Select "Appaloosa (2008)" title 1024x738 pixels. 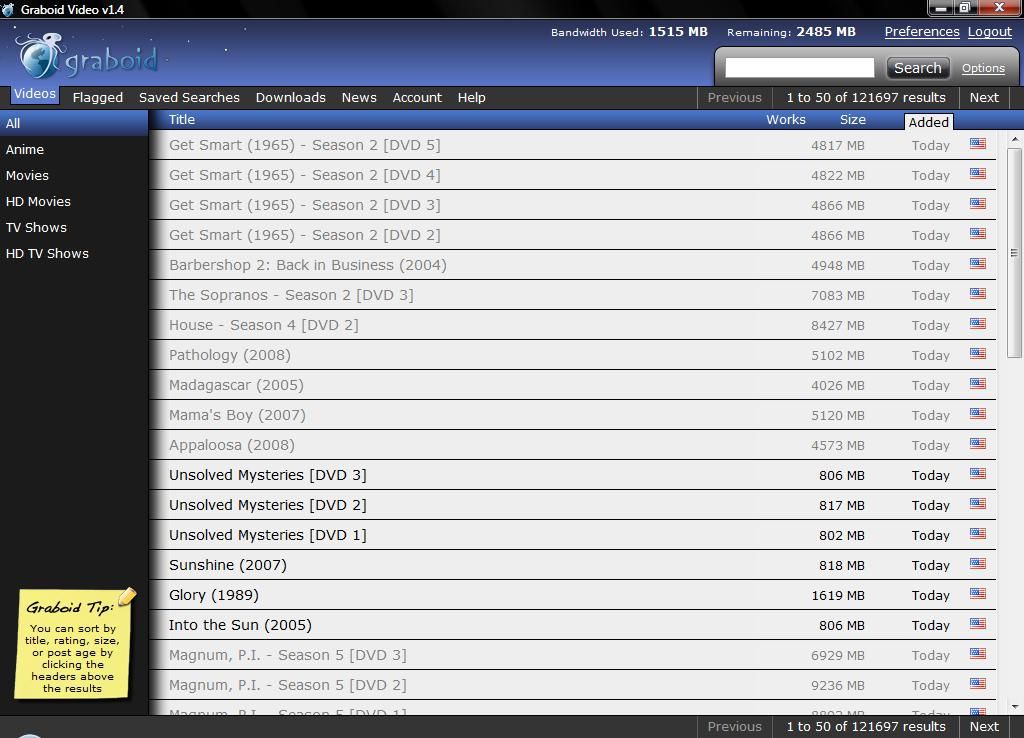232,445
